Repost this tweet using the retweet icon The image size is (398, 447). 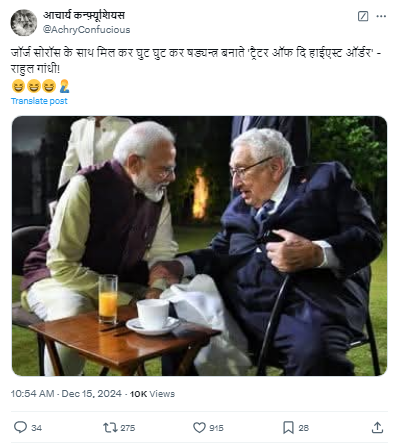coord(109,427)
